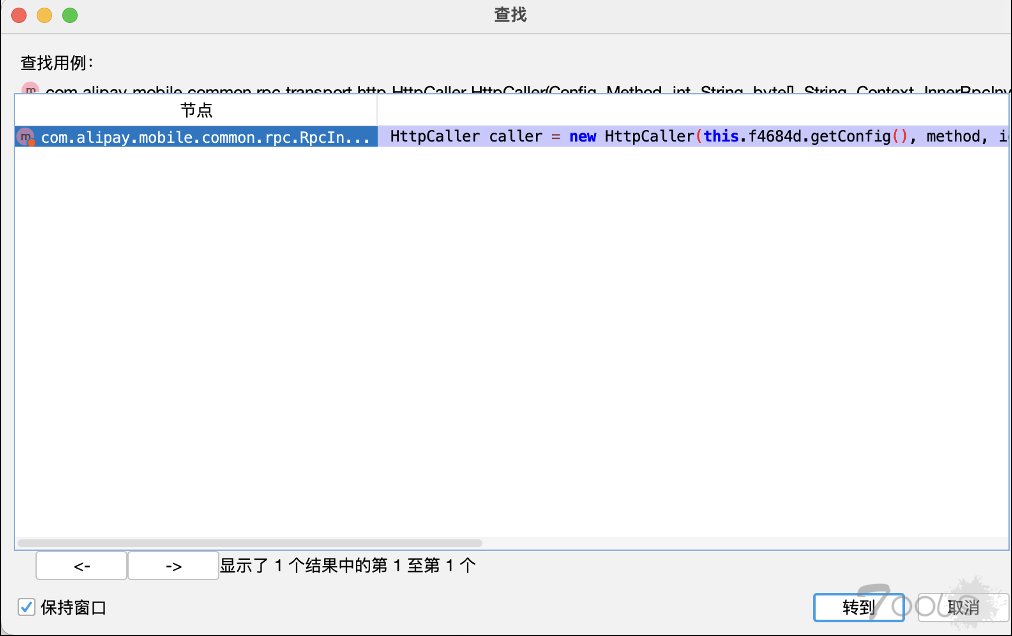The image size is (1012, 636).
Task: Minimize the window using the yellow button
Action: coord(44,16)
